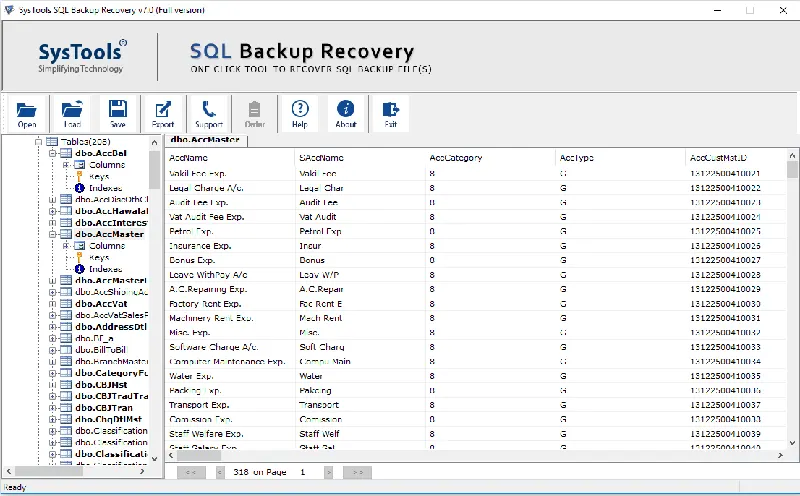
Task: Open the Help question mark icon
Action: pos(300,114)
